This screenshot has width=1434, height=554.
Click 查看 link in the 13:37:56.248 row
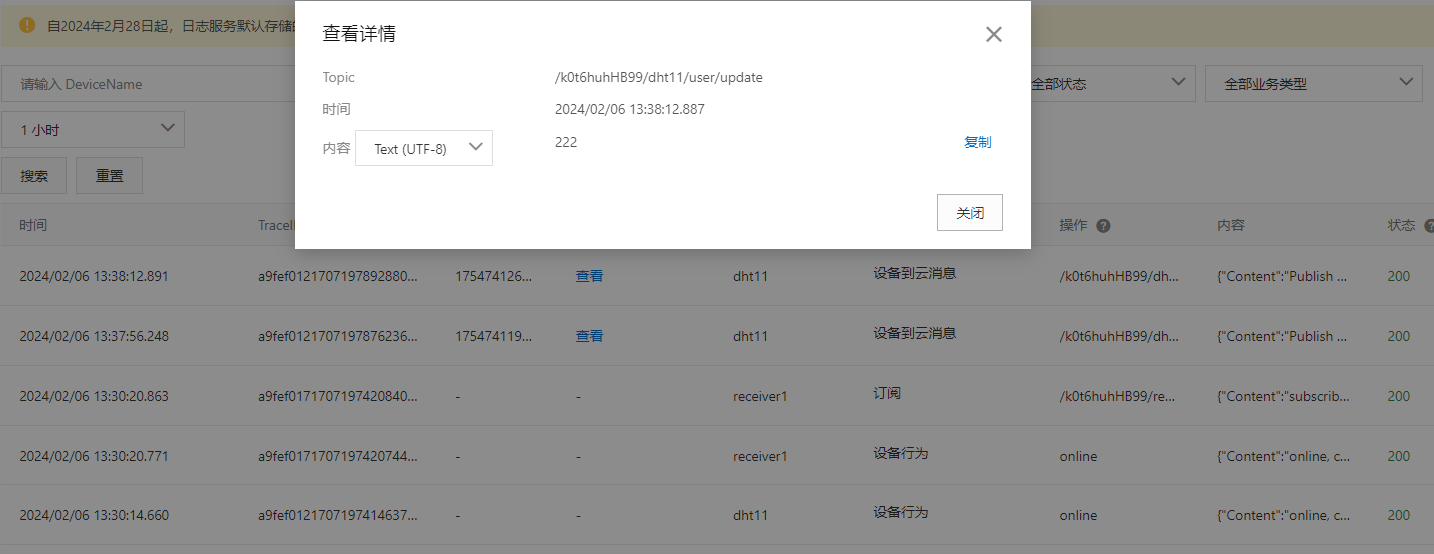(x=589, y=336)
